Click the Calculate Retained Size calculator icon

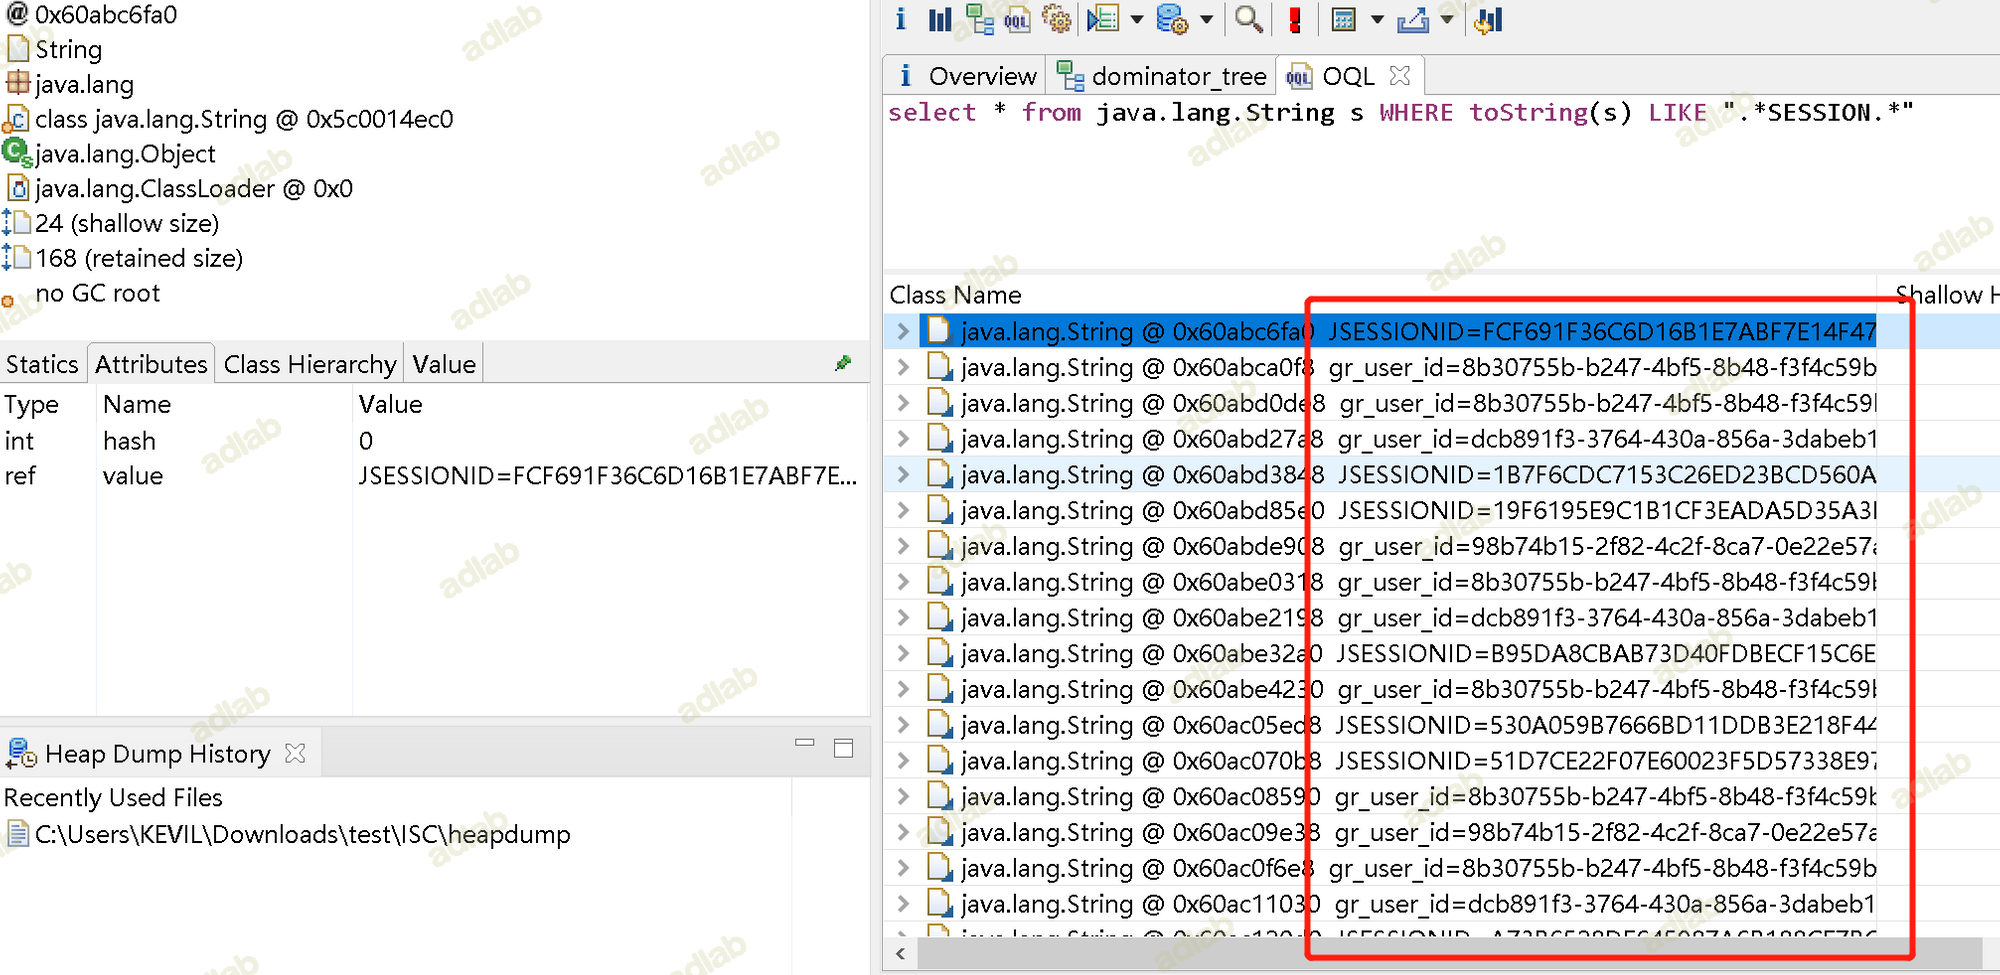(1344, 19)
